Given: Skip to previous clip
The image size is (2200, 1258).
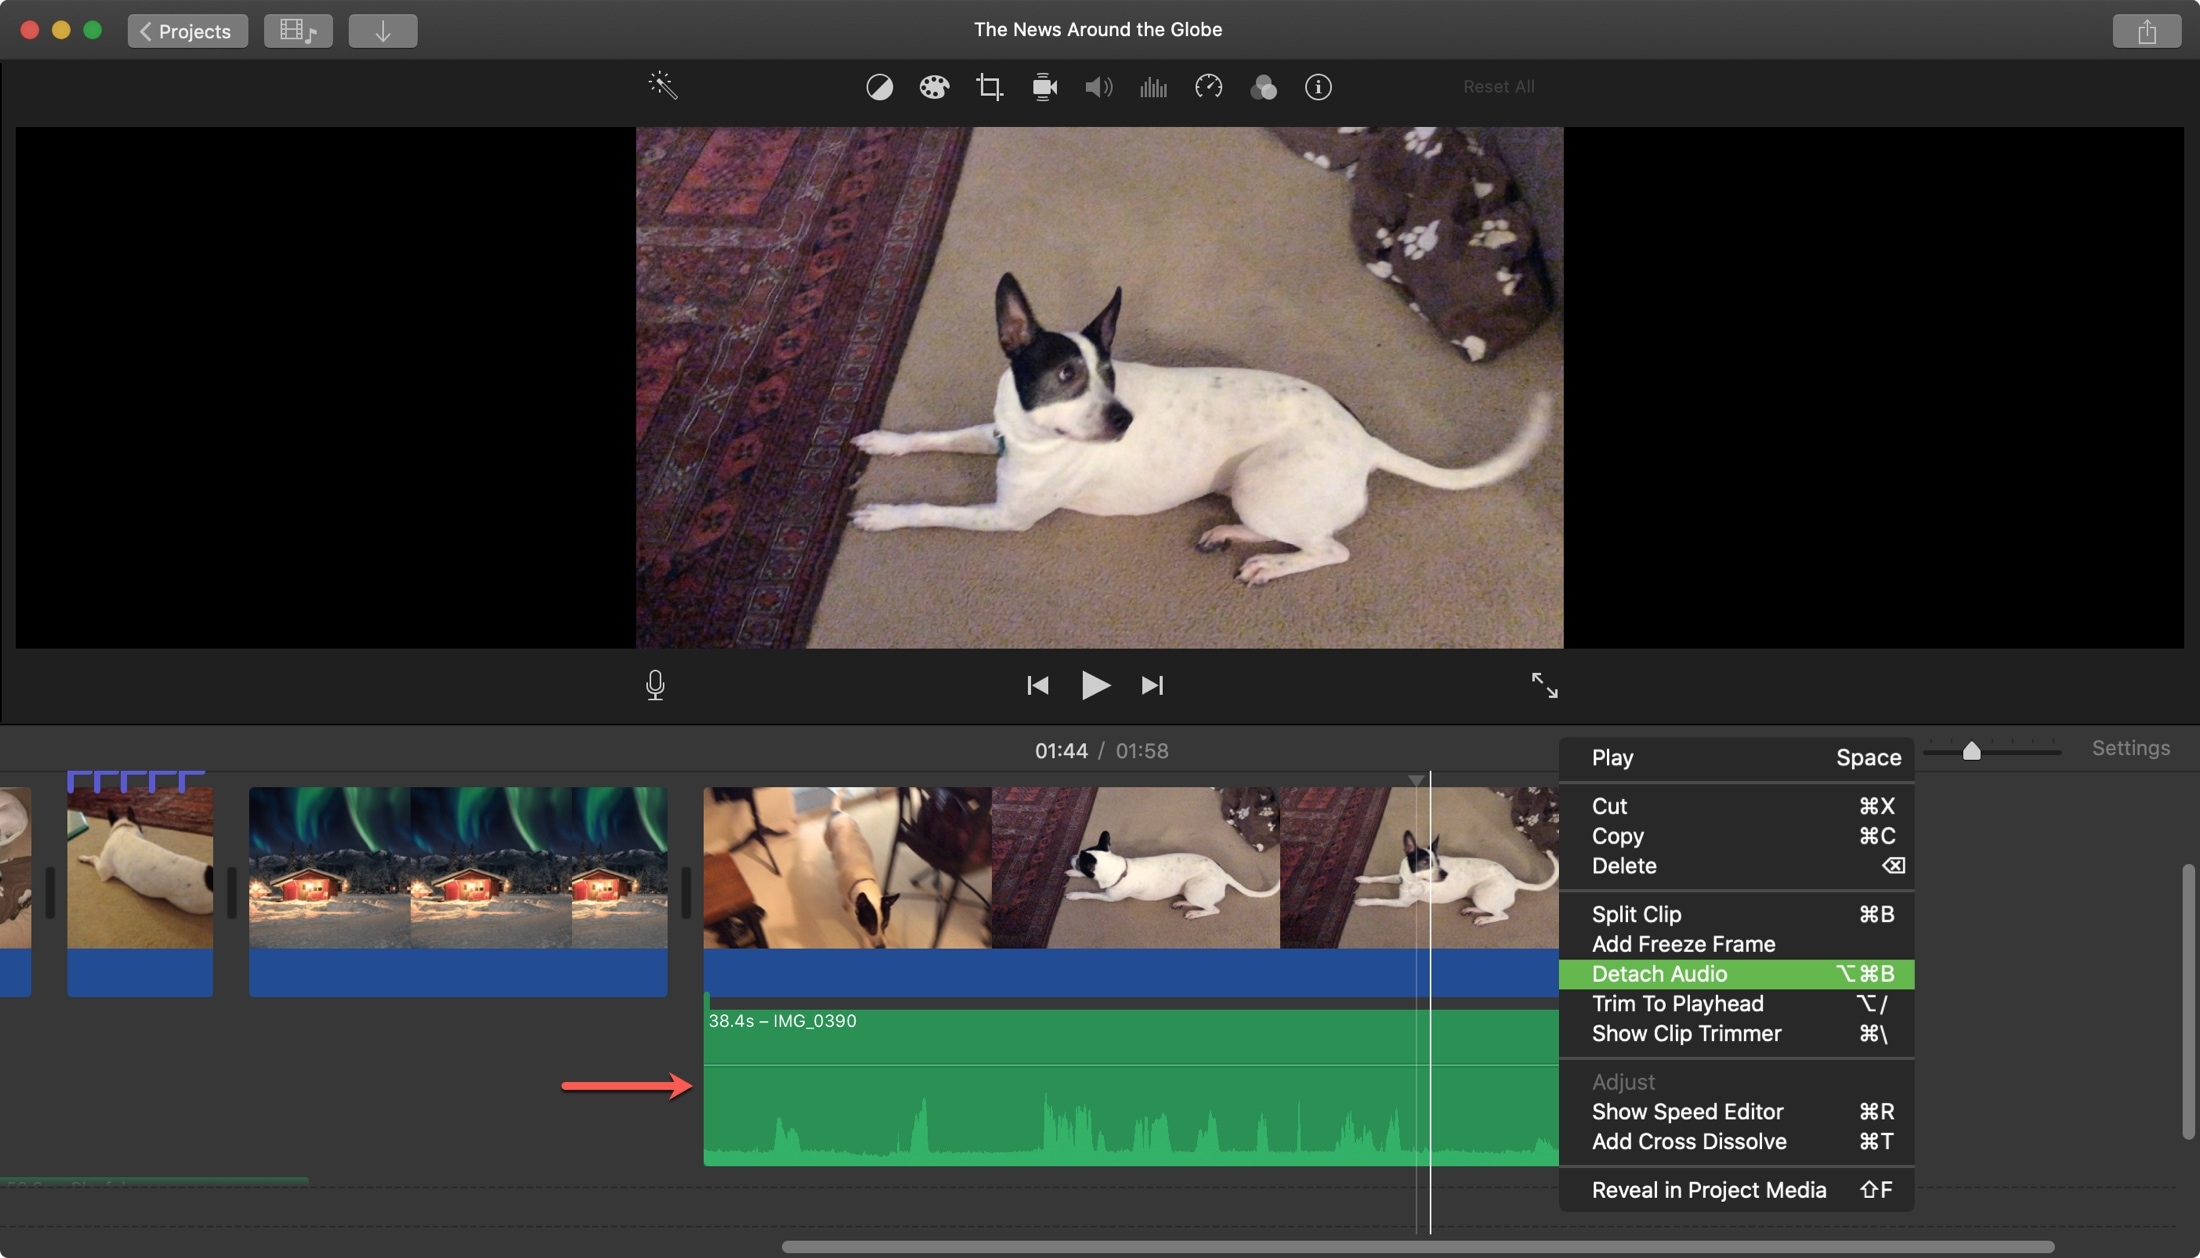Looking at the screenshot, I should click(x=1038, y=685).
